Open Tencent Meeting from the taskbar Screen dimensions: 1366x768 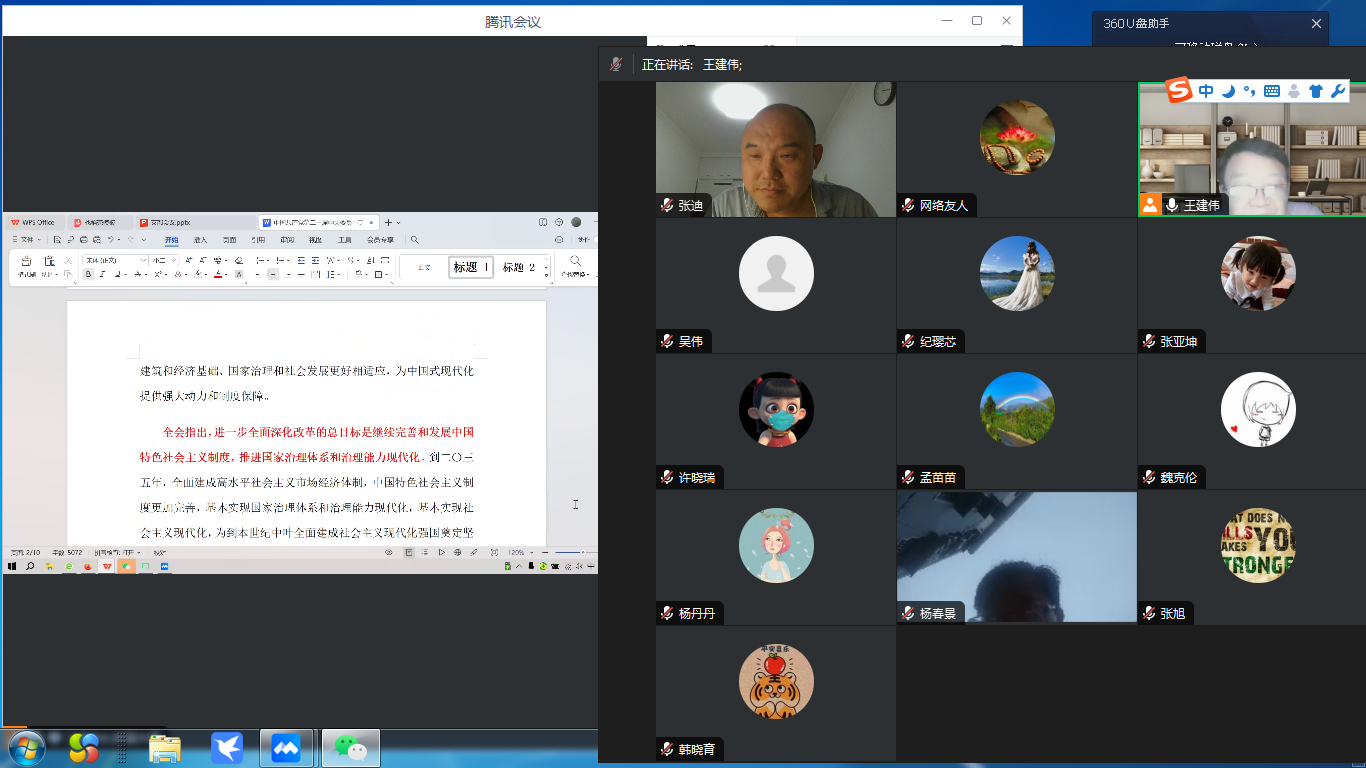pos(285,747)
